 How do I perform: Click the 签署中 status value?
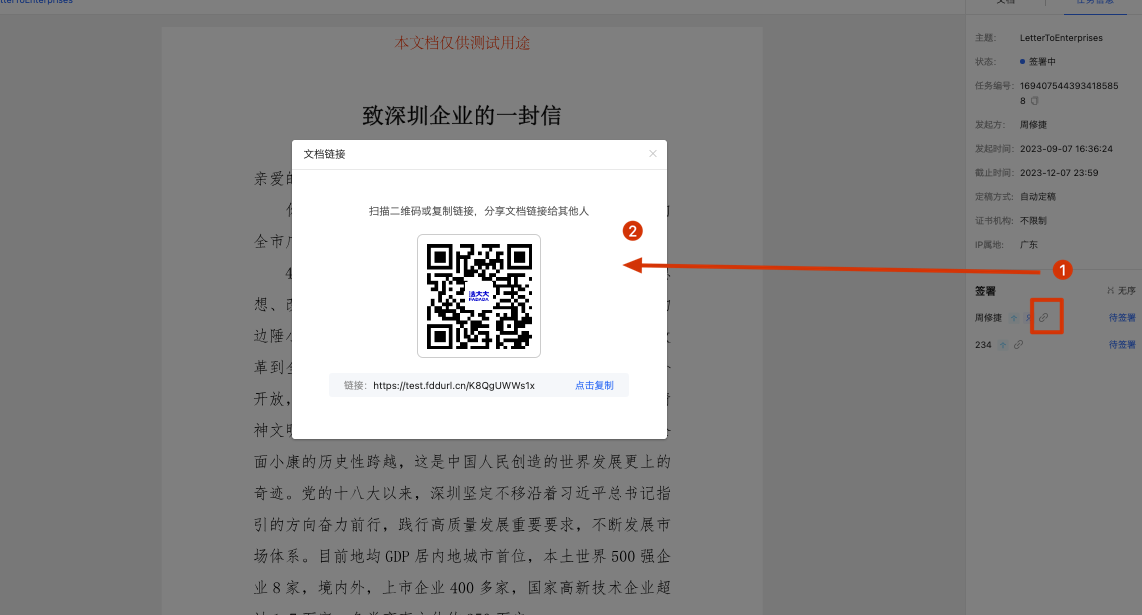[1041, 62]
